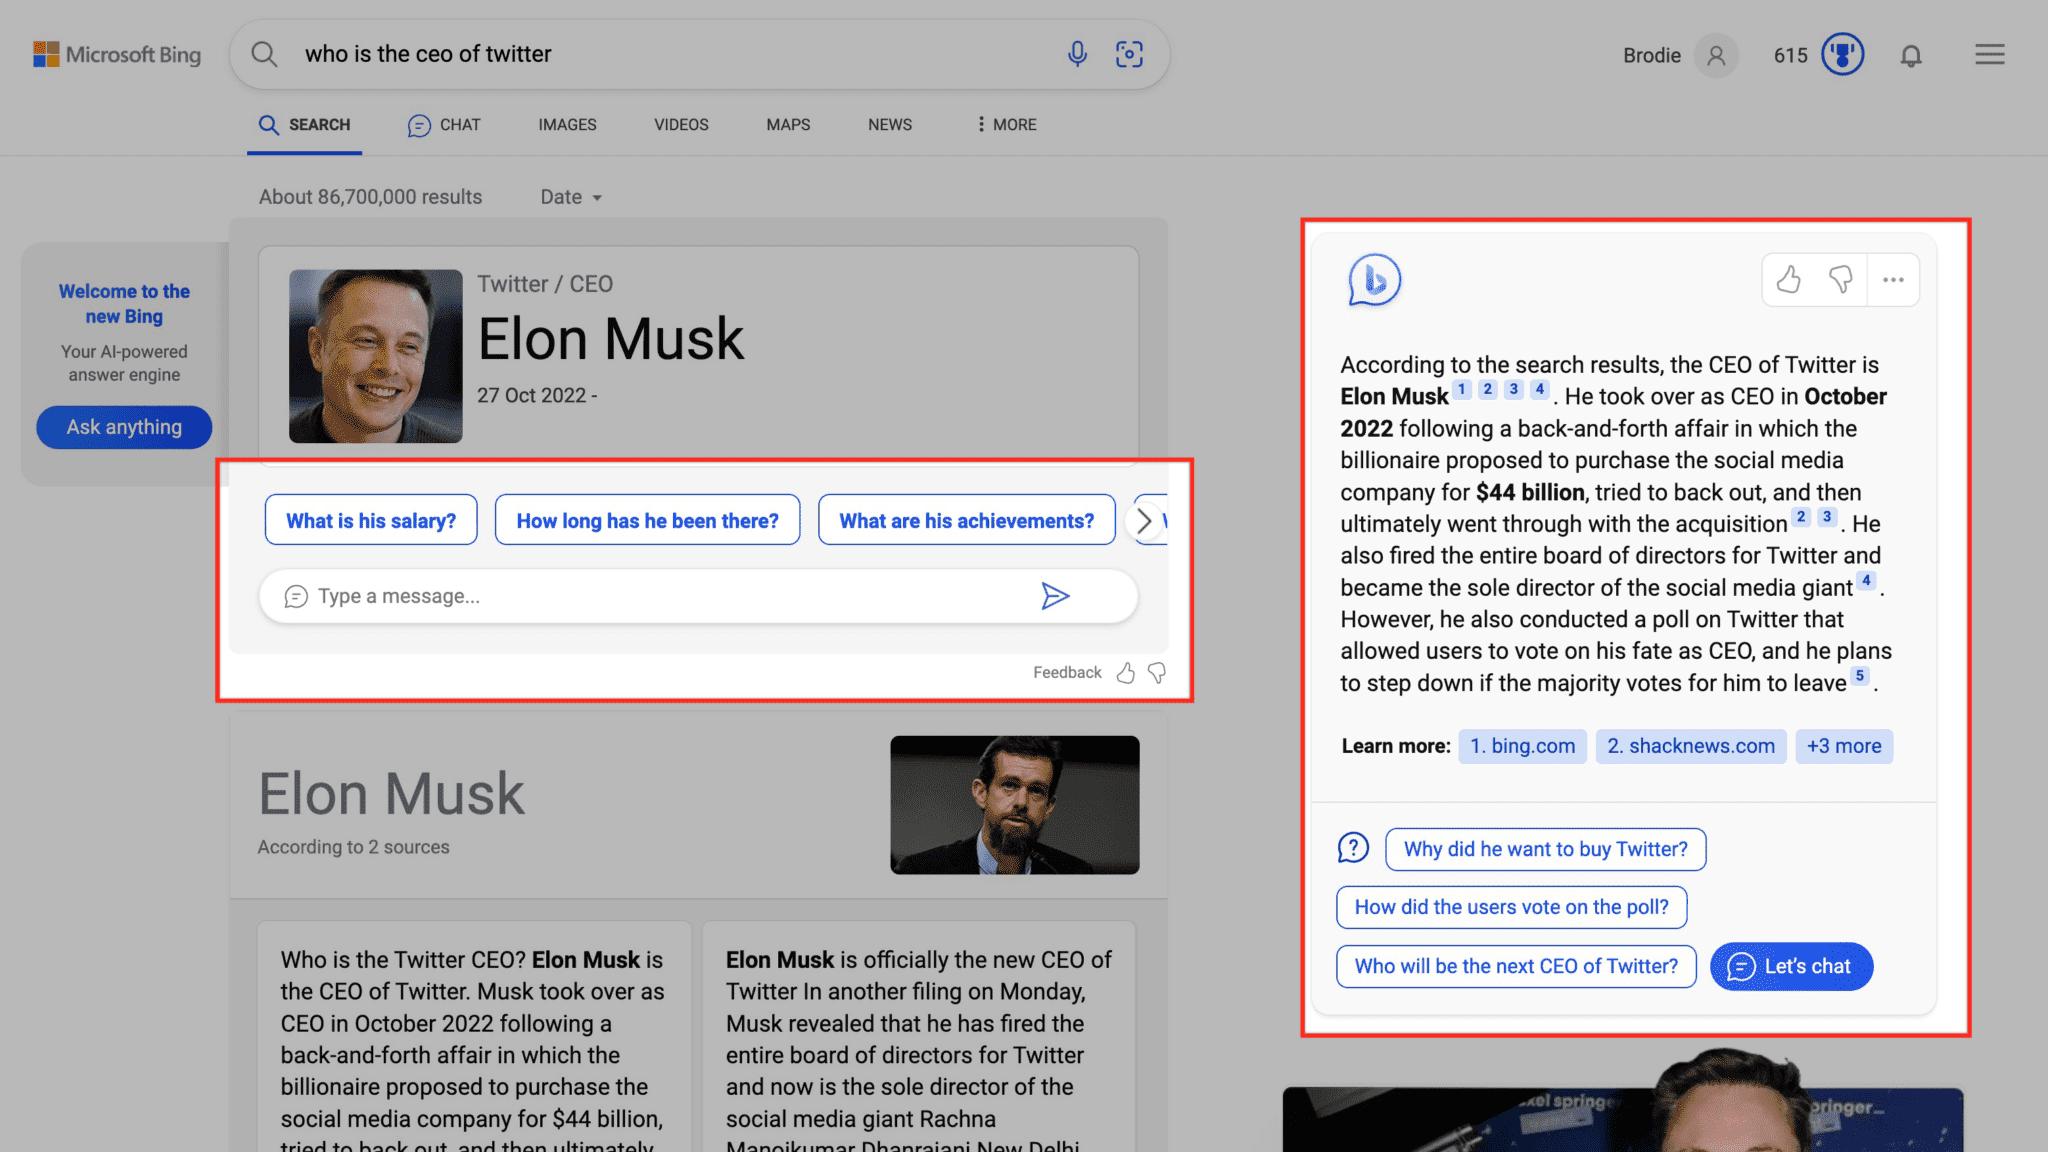The image size is (2048, 1152).
Task: Open the IMAGES tab
Action: [566, 124]
